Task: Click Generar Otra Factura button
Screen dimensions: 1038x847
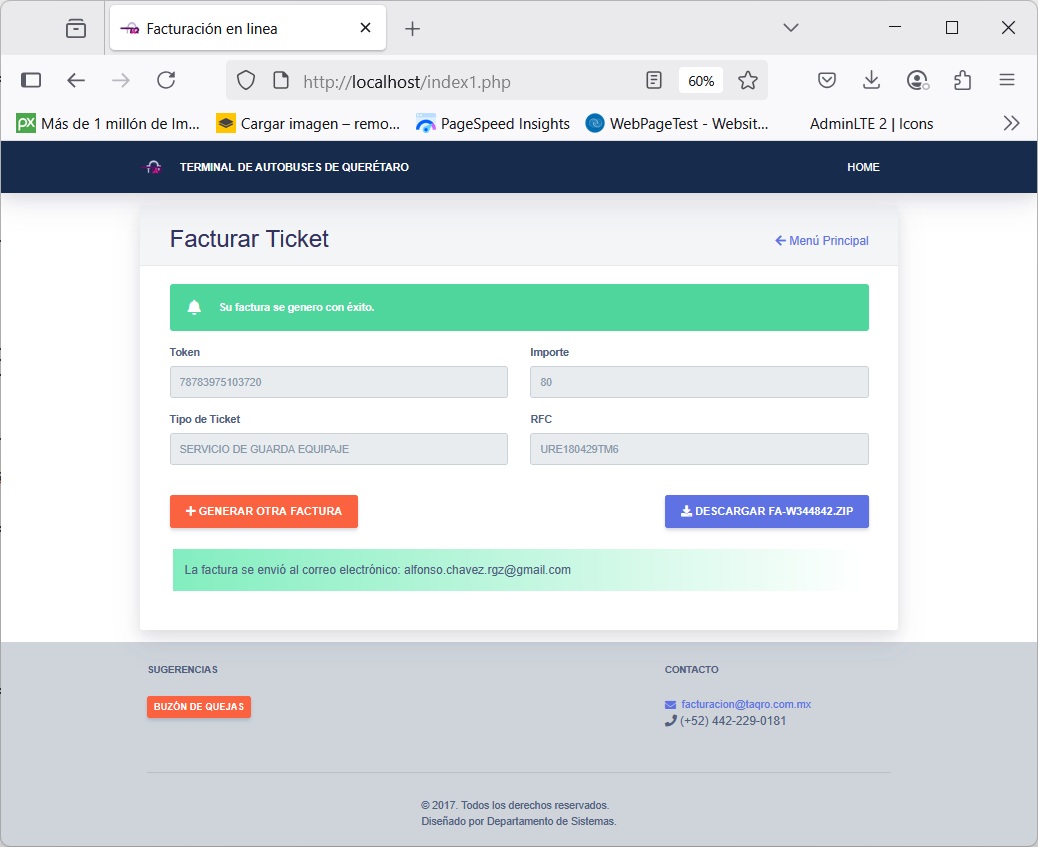Action: [x=264, y=511]
